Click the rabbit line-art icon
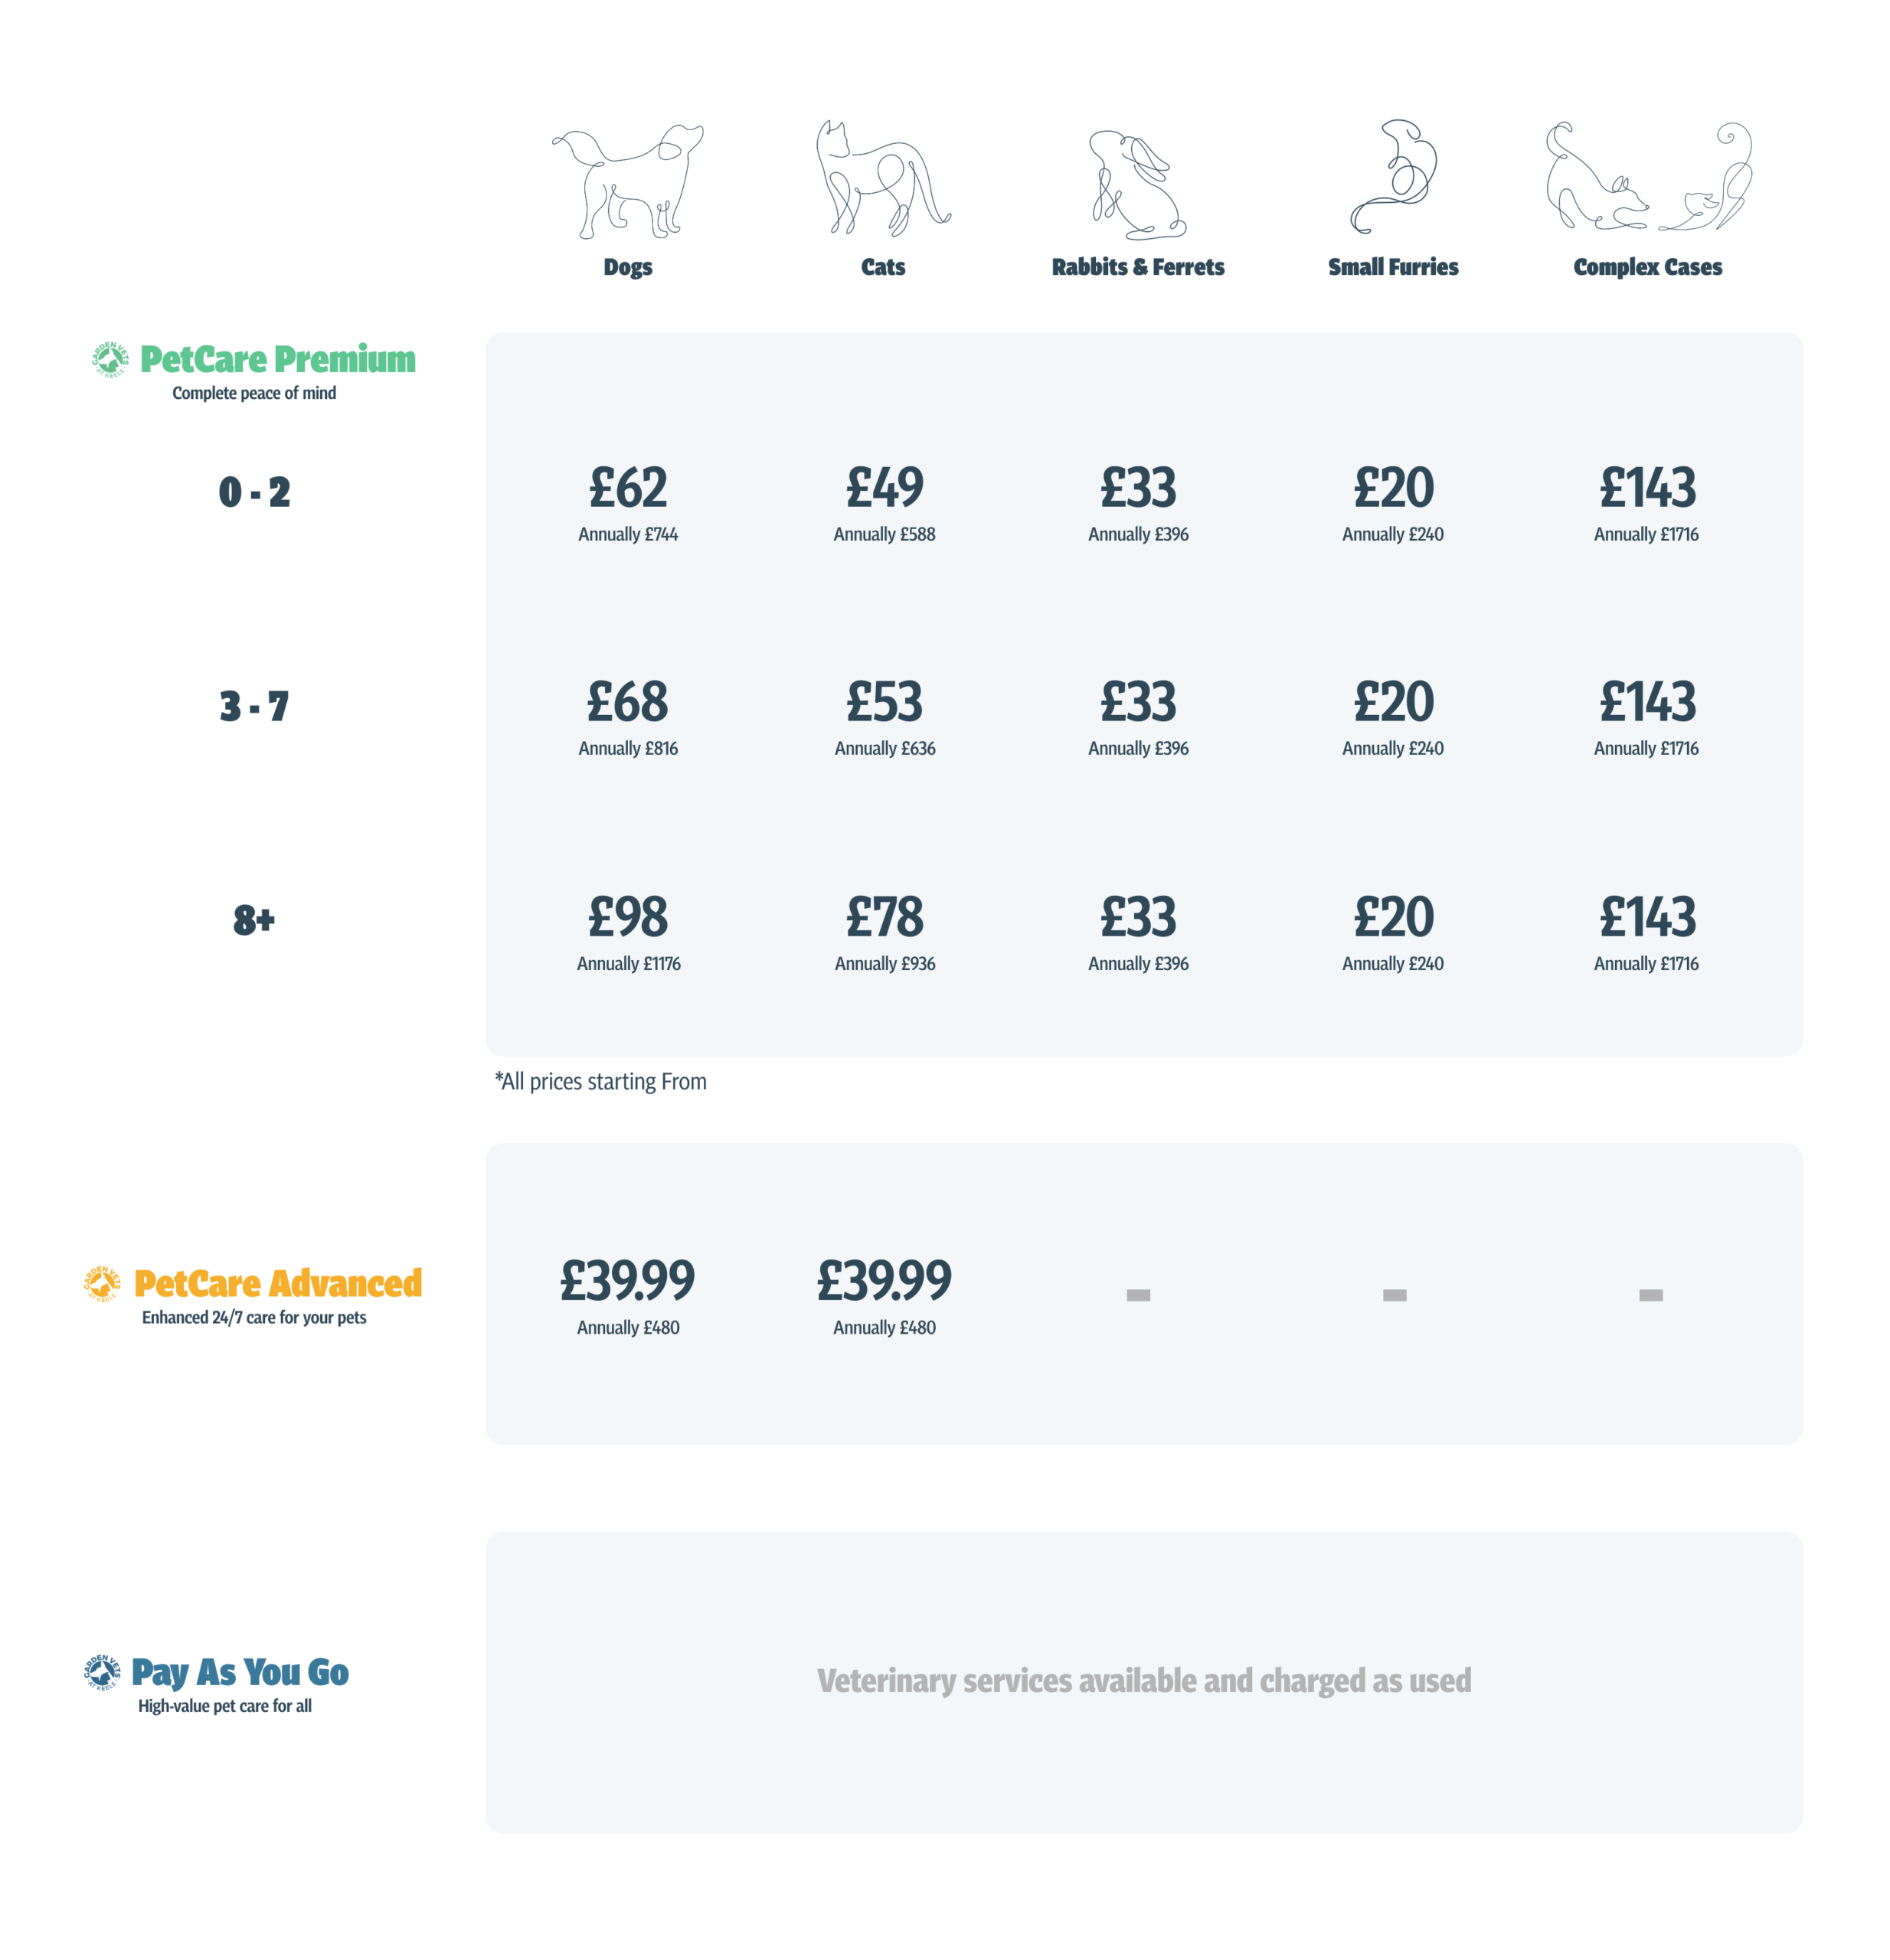1890x1960 pixels. point(1137,186)
